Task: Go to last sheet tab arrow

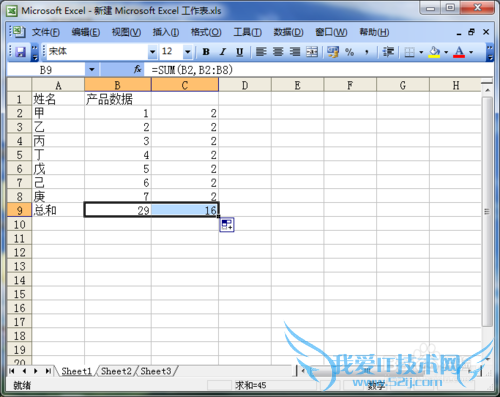Action: (x=48, y=371)
